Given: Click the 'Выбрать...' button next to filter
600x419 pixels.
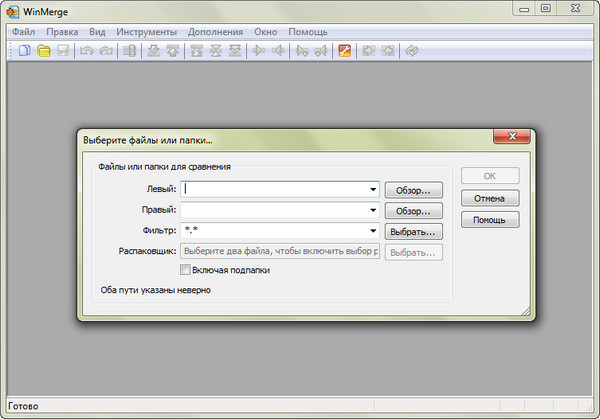Looking at the screenshot, I should 413,231.
